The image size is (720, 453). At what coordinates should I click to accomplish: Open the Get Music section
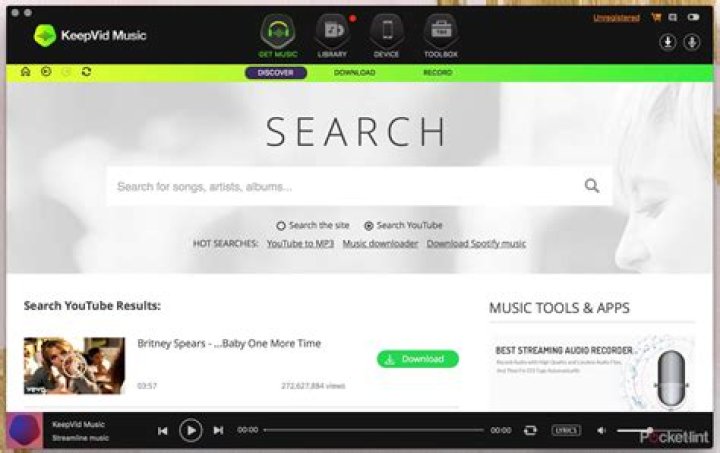[x=278, y=36]
